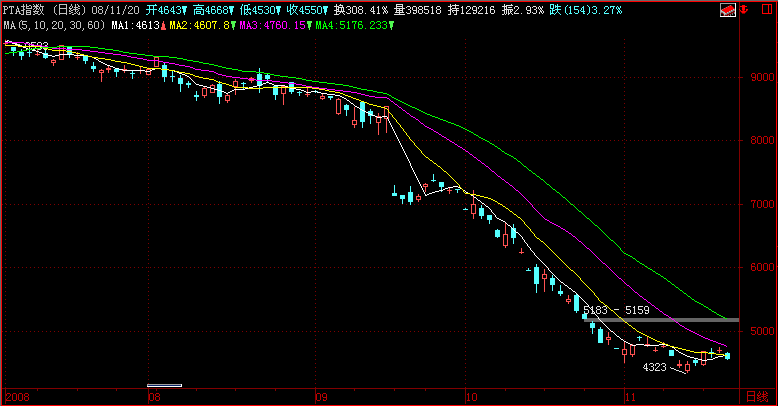Click the 08 month marker on time axis
This screenshot has width=778, height=406.
click(154, 397)
